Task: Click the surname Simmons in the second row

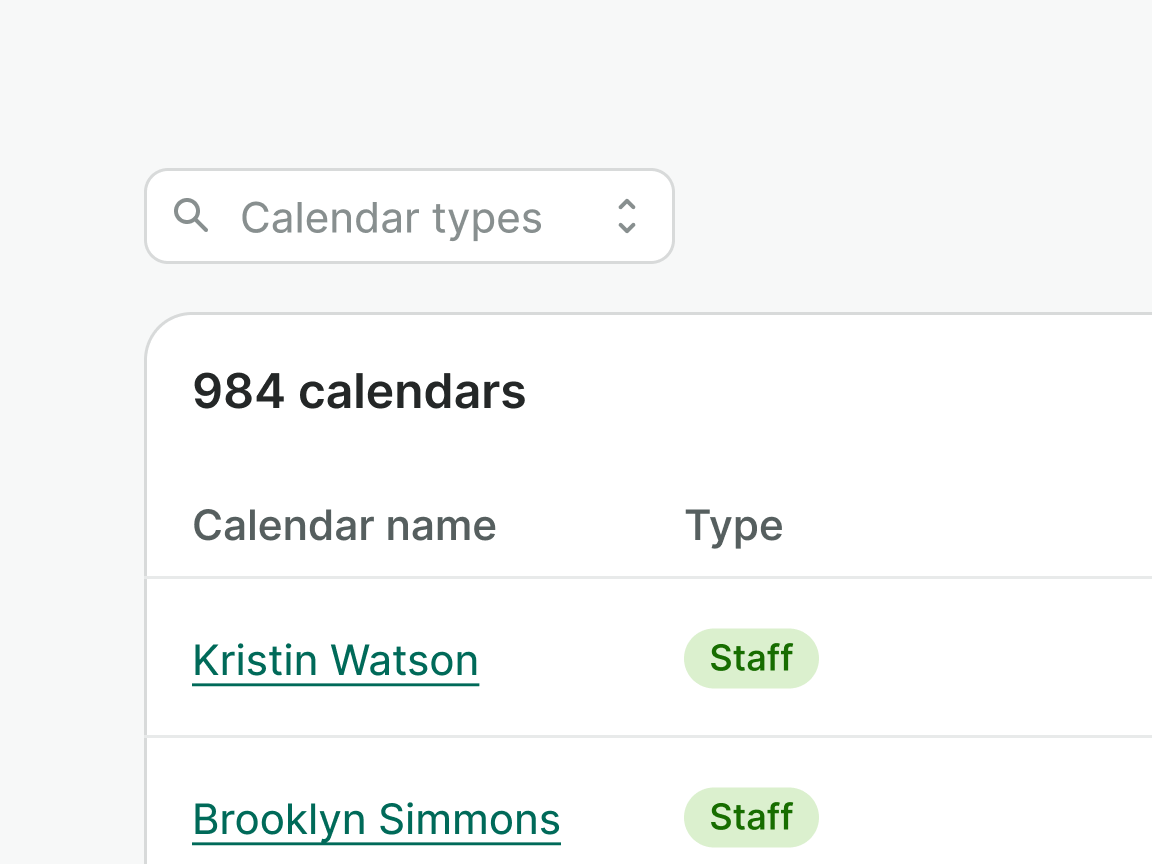Action: coord(469,820)
